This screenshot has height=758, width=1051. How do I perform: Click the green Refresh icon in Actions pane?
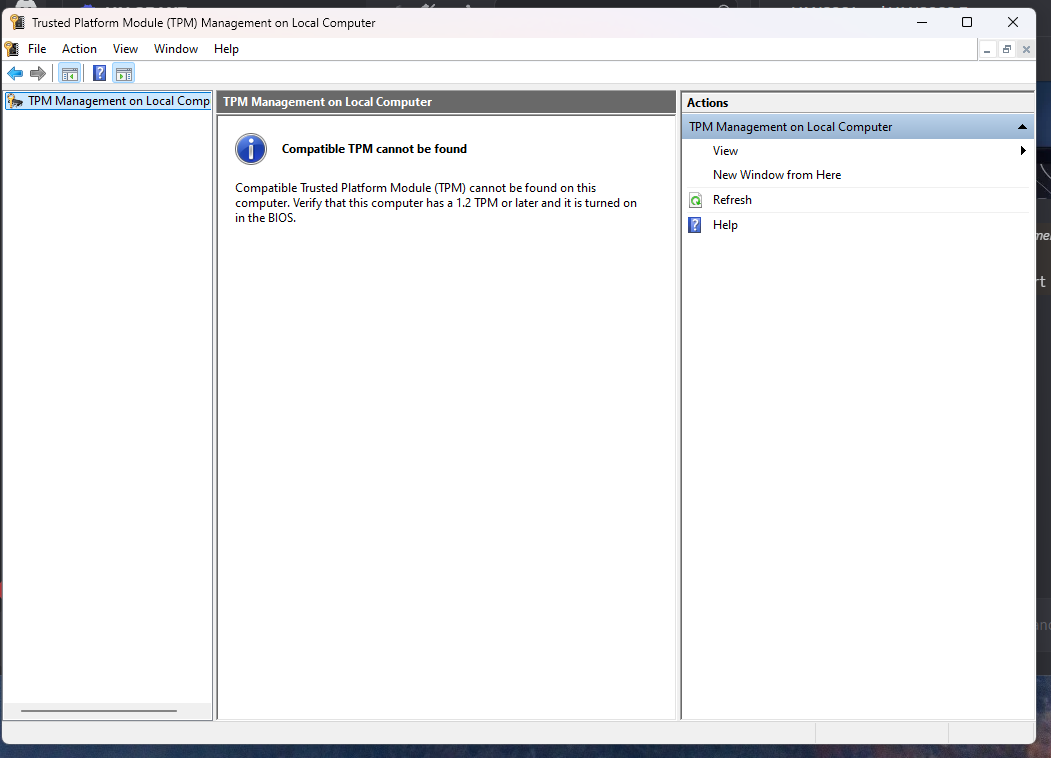point(696,200)
